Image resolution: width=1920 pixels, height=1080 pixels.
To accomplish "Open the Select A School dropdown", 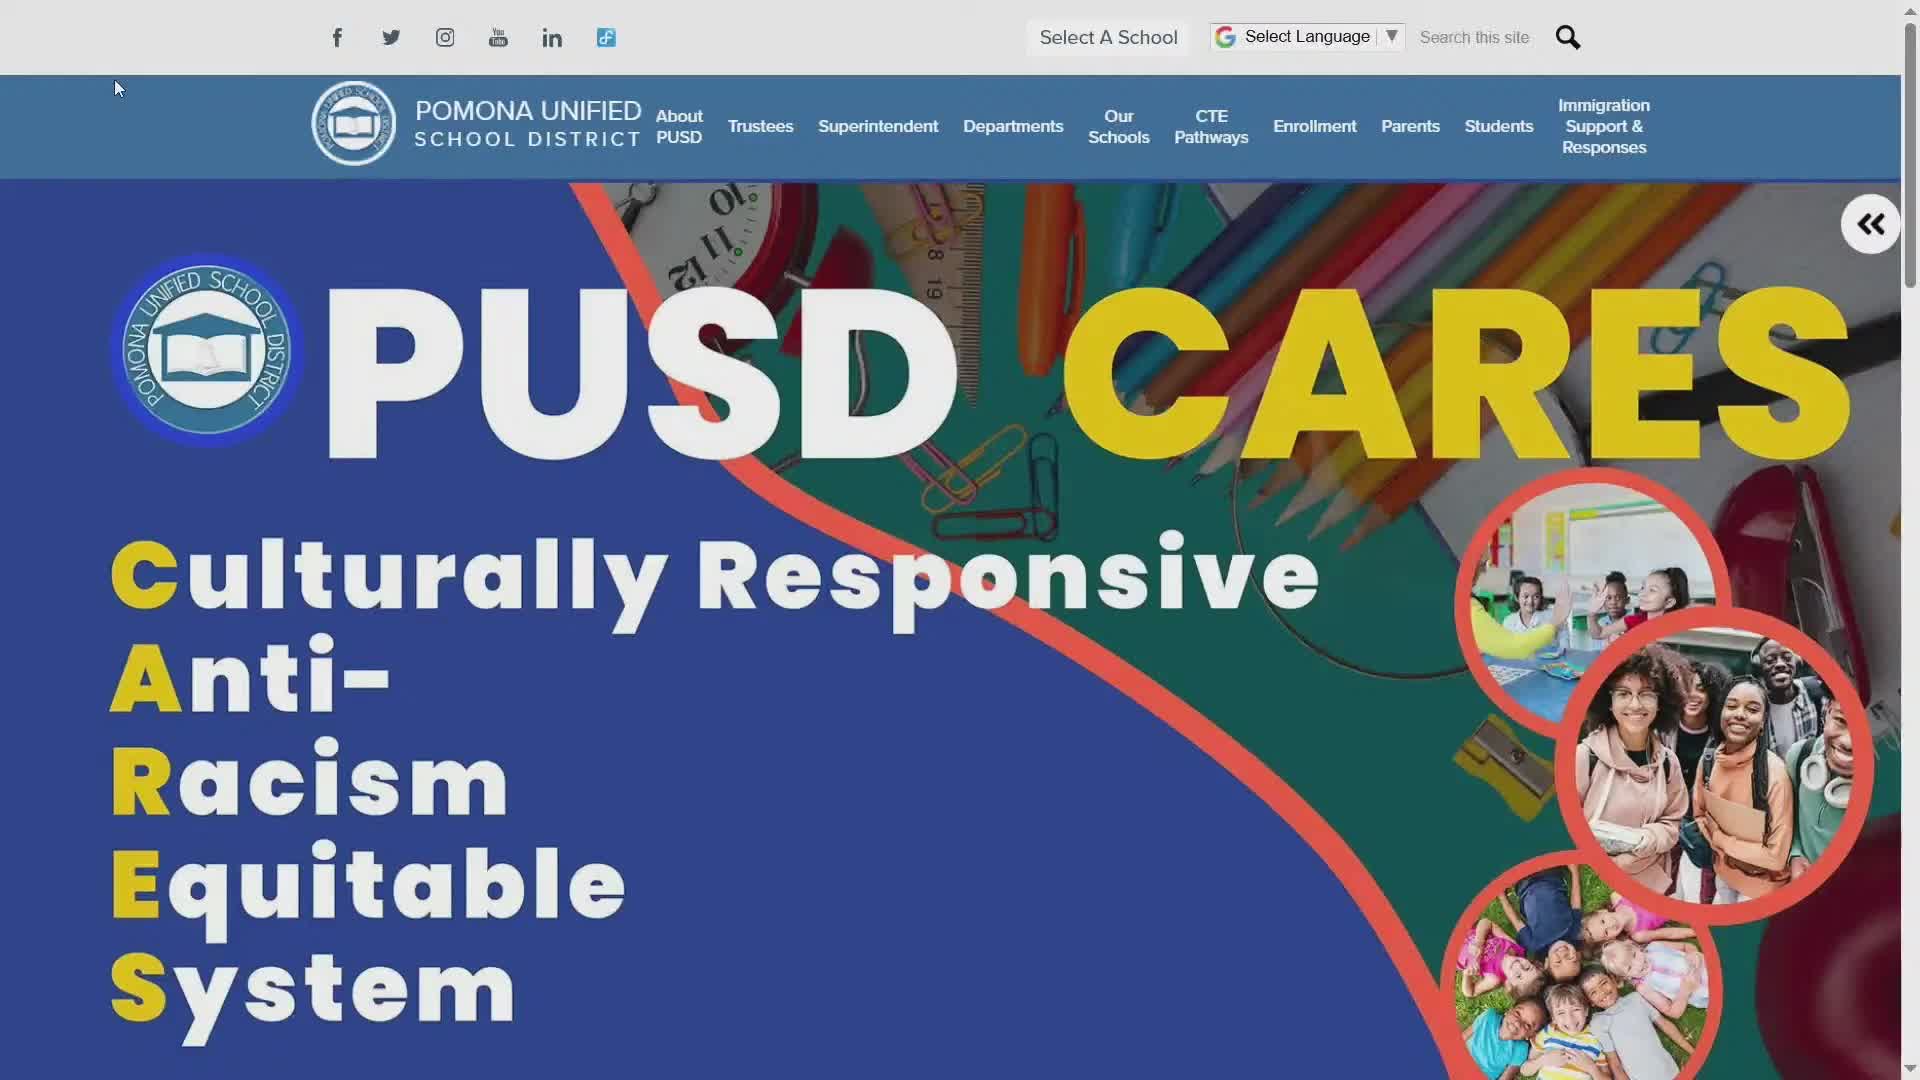I will click(x=1108, y=38).
